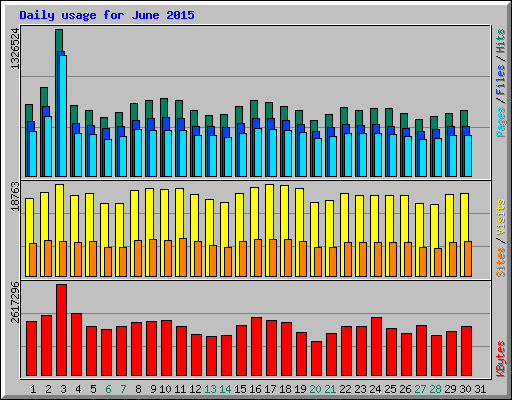Click day 3 on the x-axis
Screen dimensions: 512x400
pyautogui.click(x=63, y=389)
